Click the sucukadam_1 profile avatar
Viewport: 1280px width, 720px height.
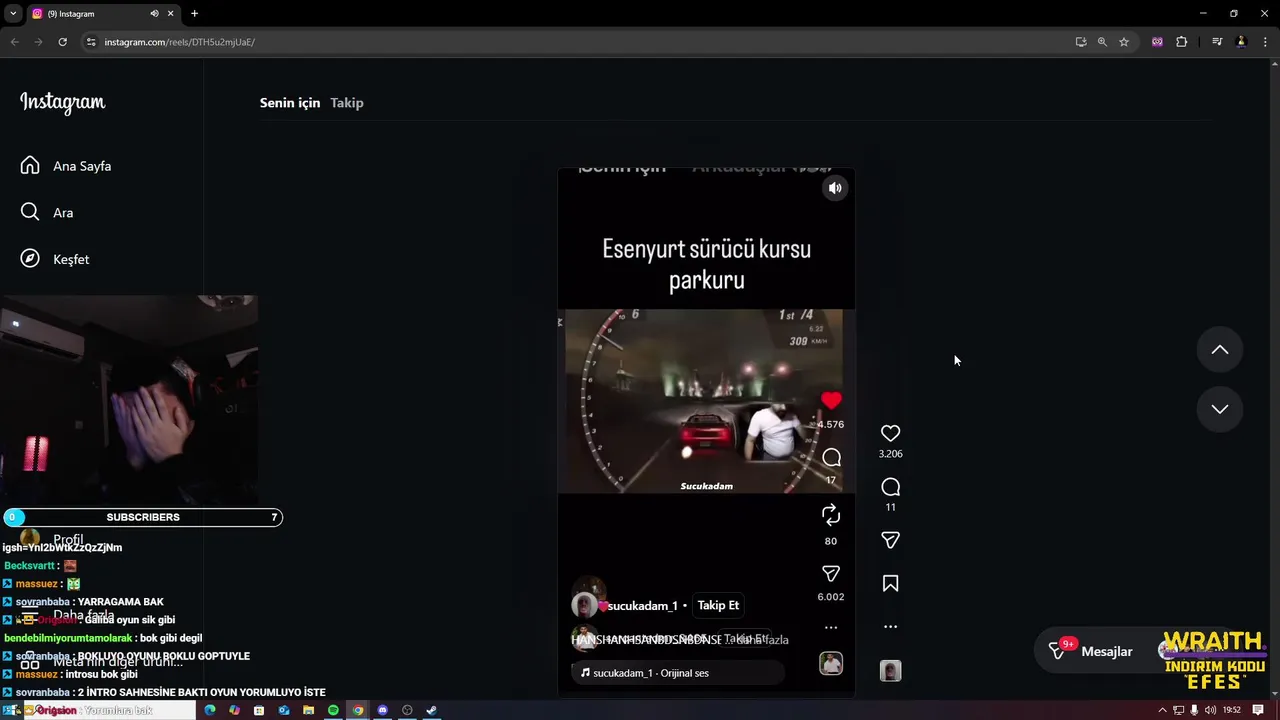[584, 605]
